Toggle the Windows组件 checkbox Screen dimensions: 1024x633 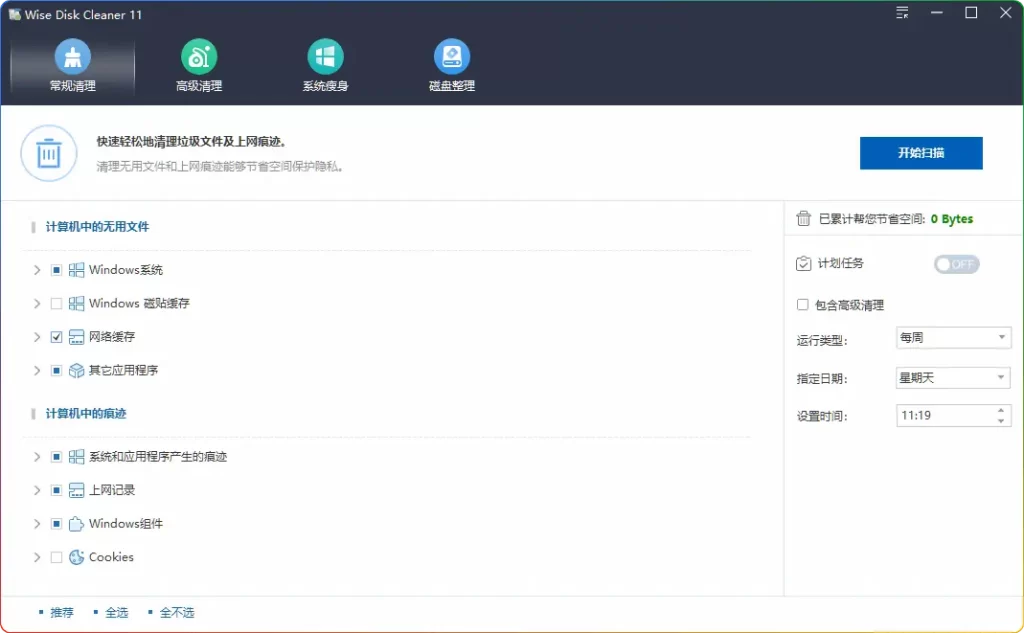[56, 524]
